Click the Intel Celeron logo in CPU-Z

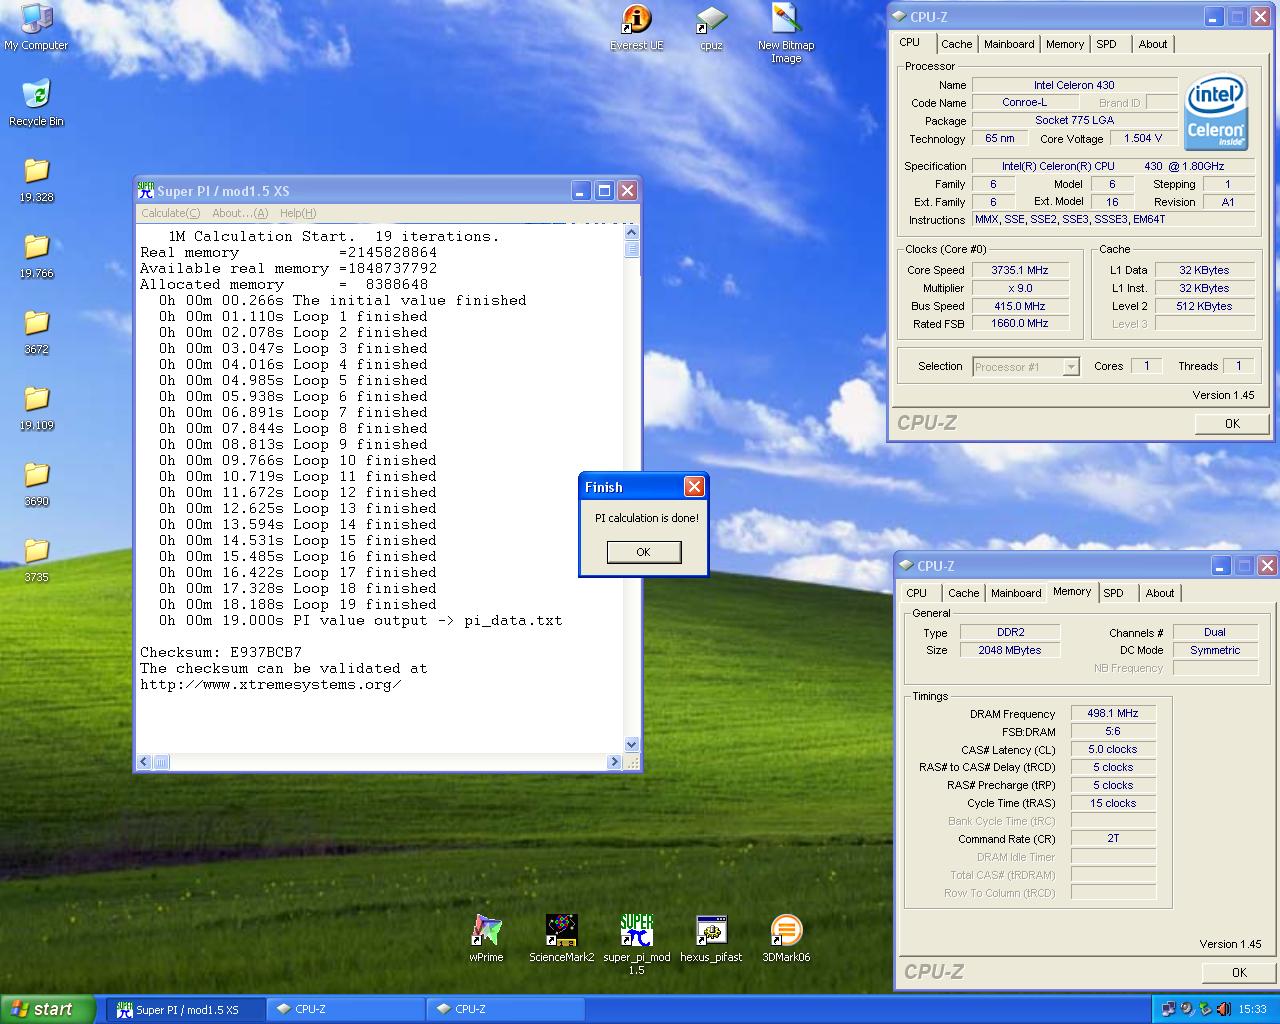click(1216, 113)
